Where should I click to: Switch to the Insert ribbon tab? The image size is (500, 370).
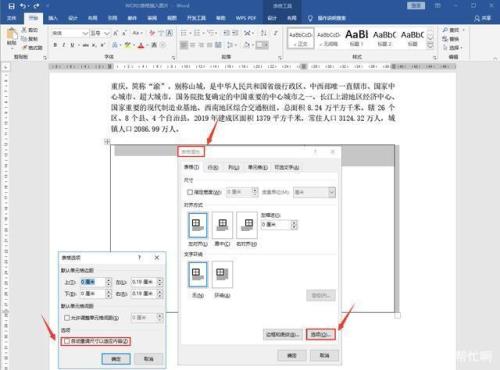[53, 18]
